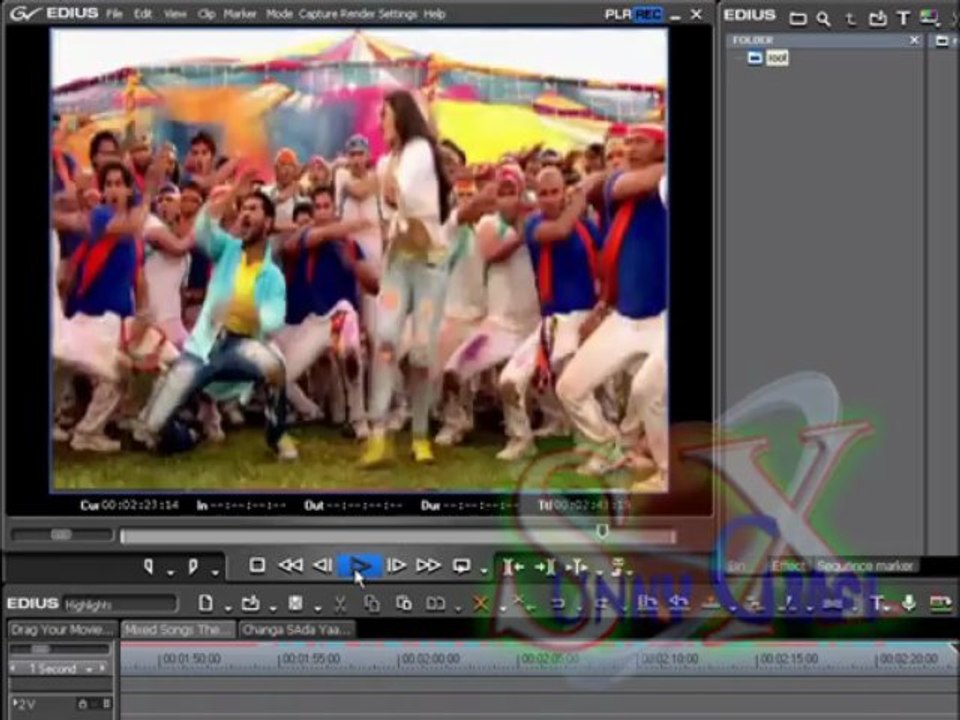
Task: Click the Play button in player
Action: (360, 565)
